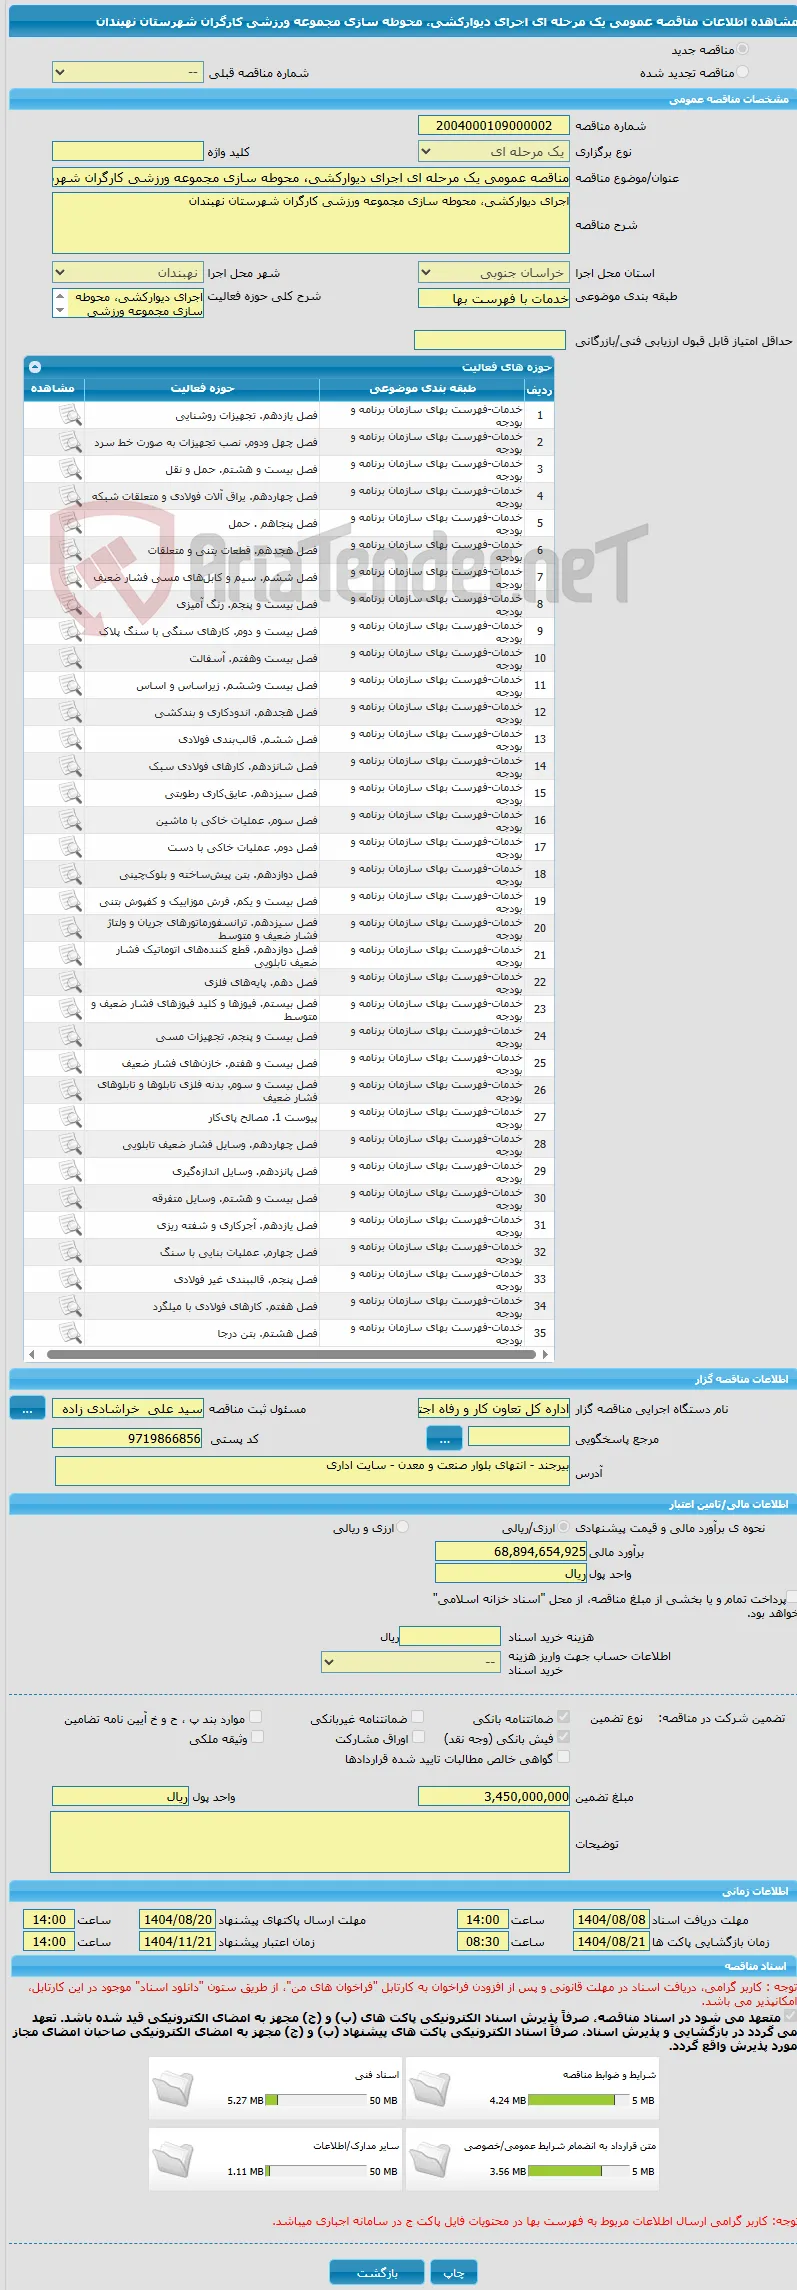Click the چاپ button

(x=454, y=2273)
